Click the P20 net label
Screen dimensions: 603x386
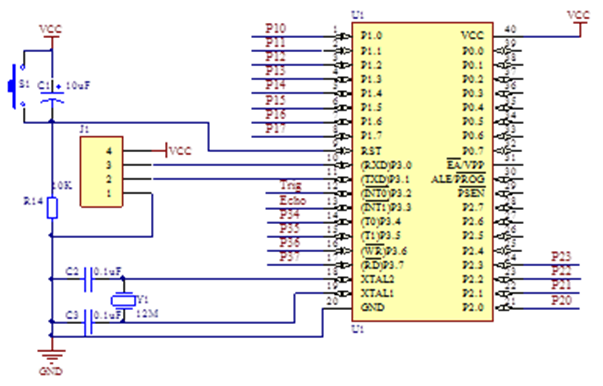561,300
